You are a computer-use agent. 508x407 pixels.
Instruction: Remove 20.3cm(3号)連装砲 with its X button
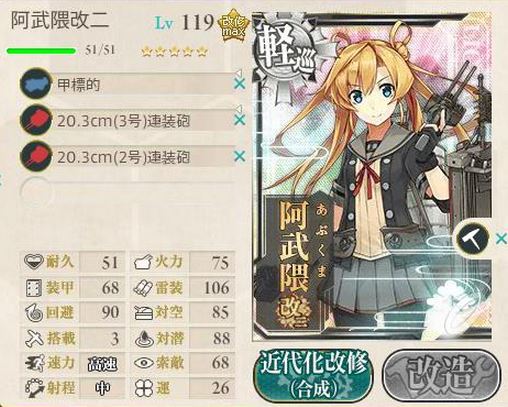click(240, 120)
